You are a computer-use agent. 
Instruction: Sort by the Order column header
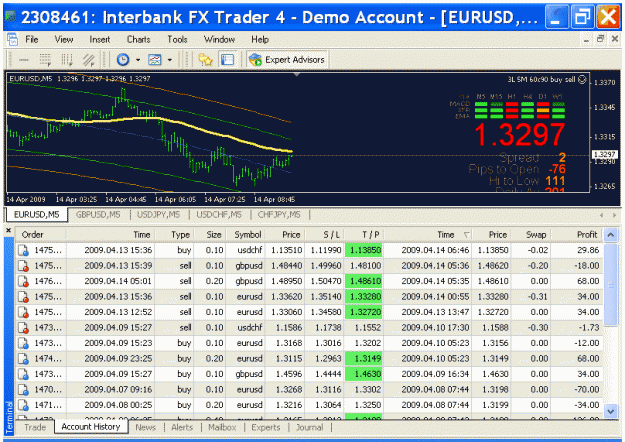tap(41, 234)
